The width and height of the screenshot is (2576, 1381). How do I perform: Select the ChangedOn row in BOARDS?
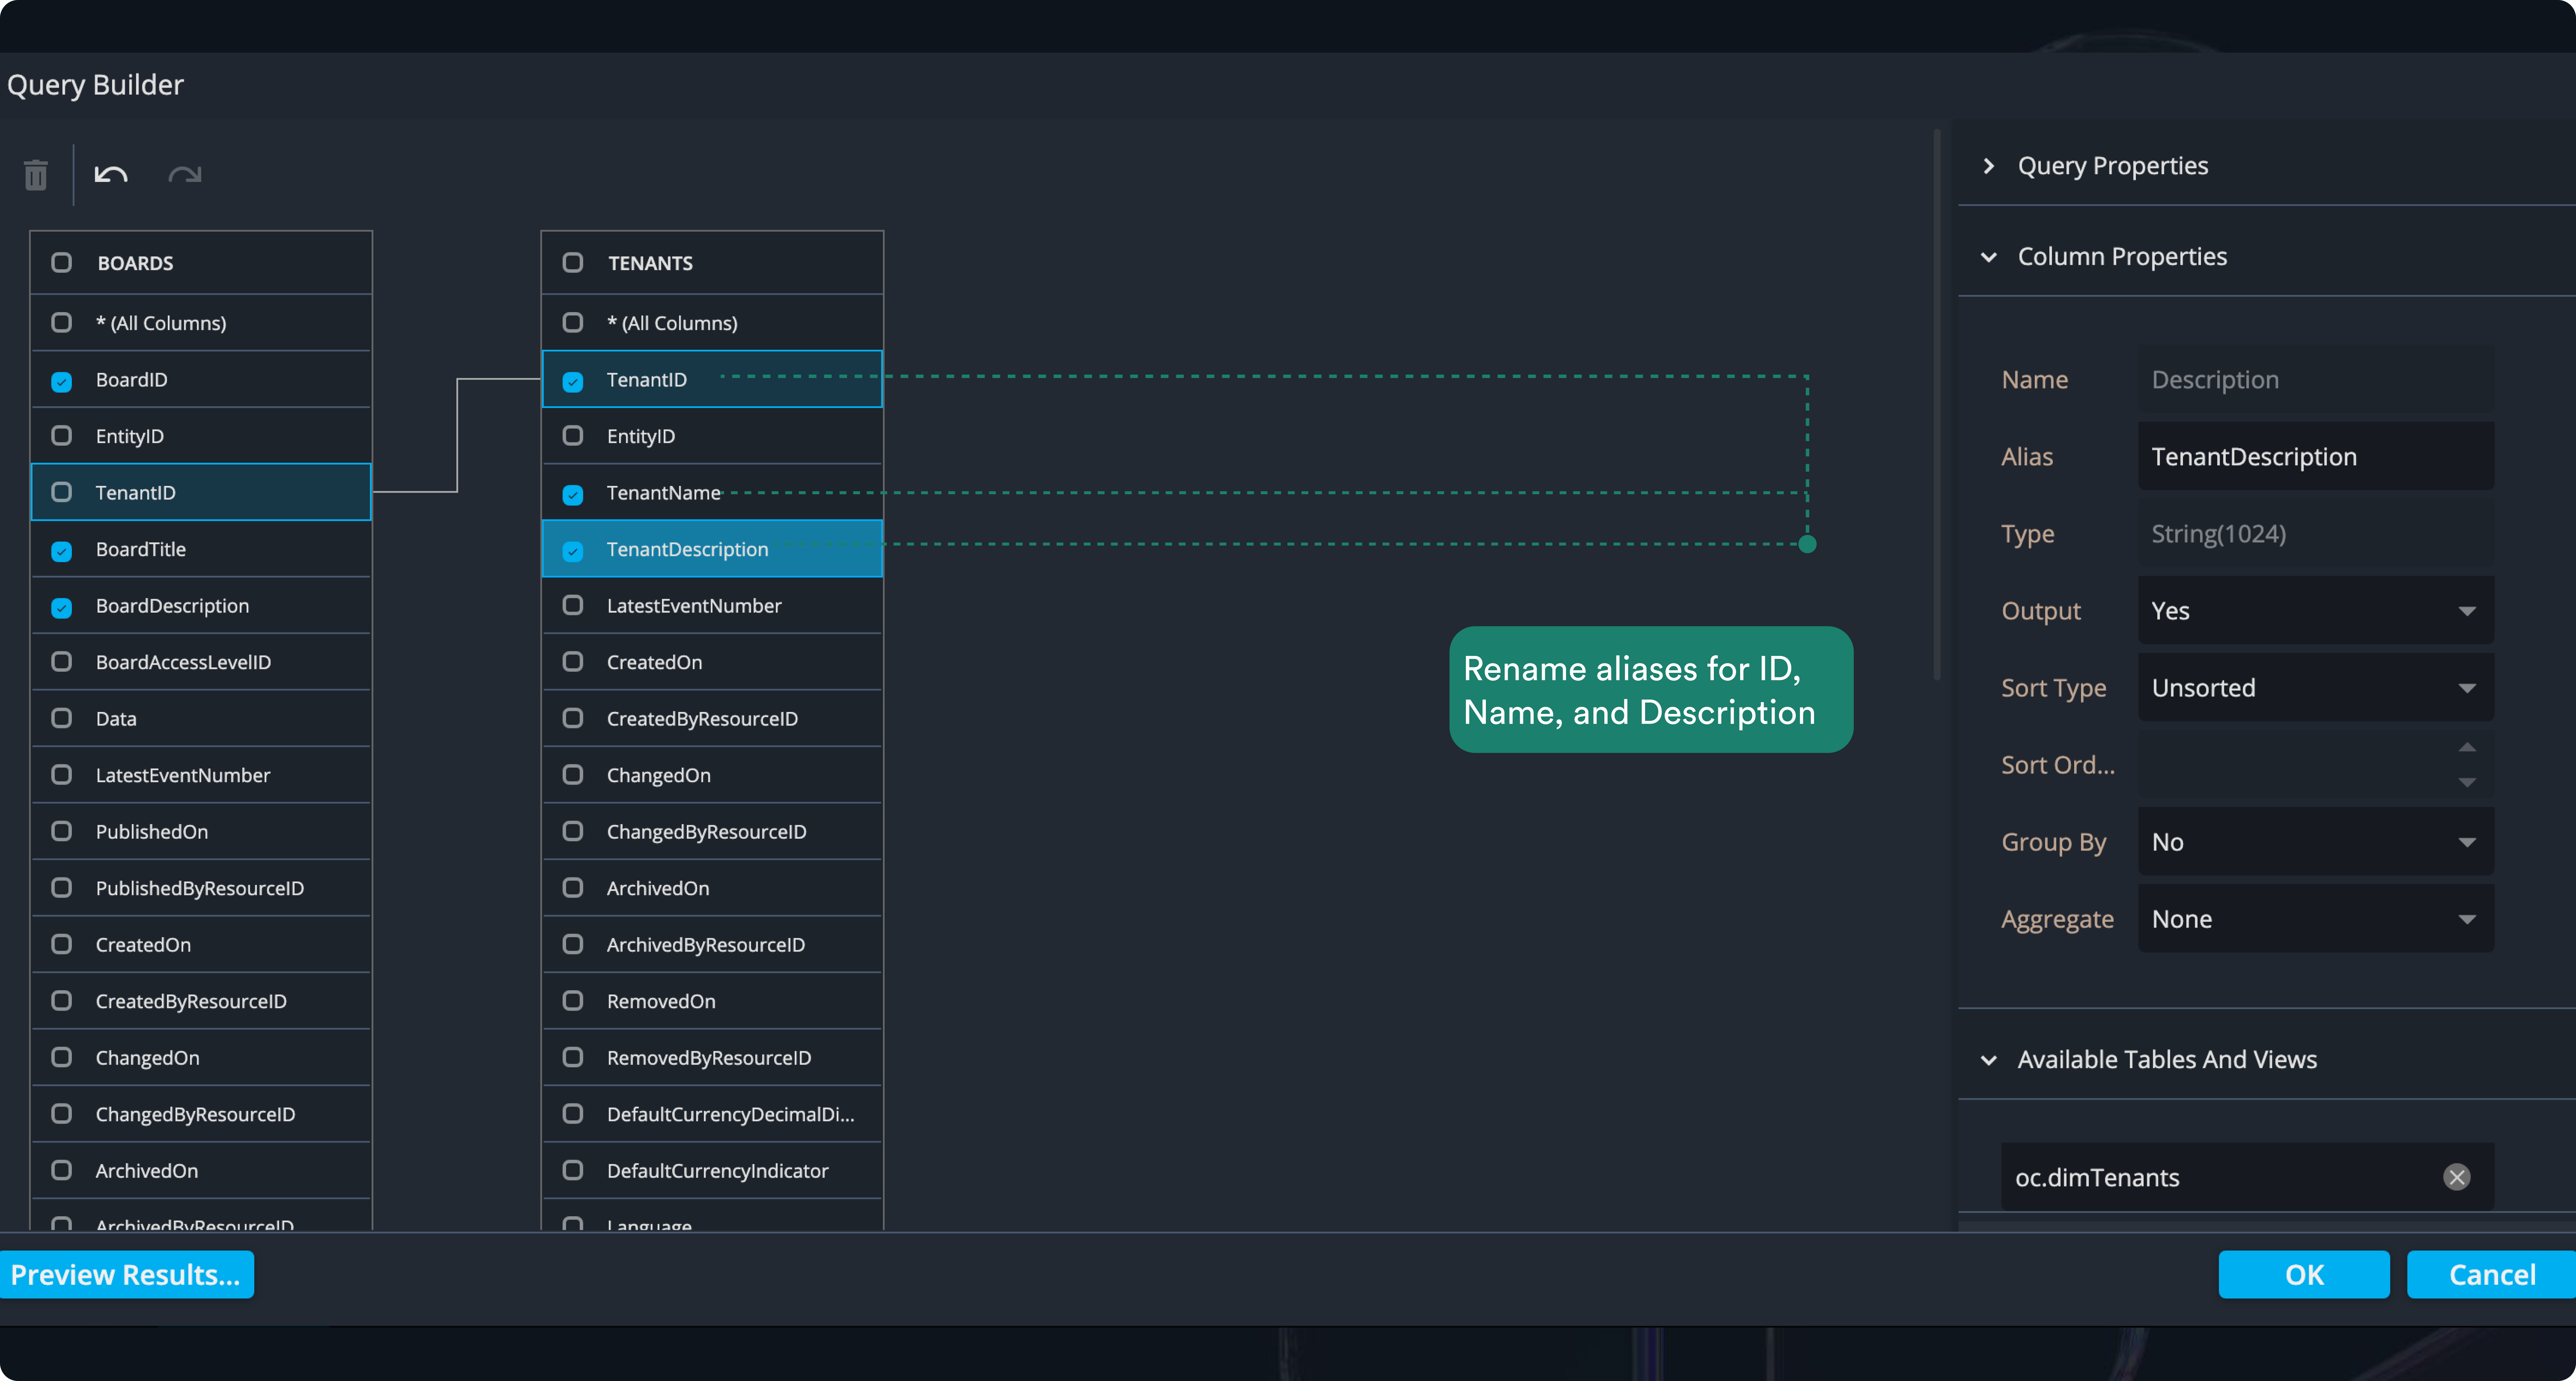tap(201, 1057)
